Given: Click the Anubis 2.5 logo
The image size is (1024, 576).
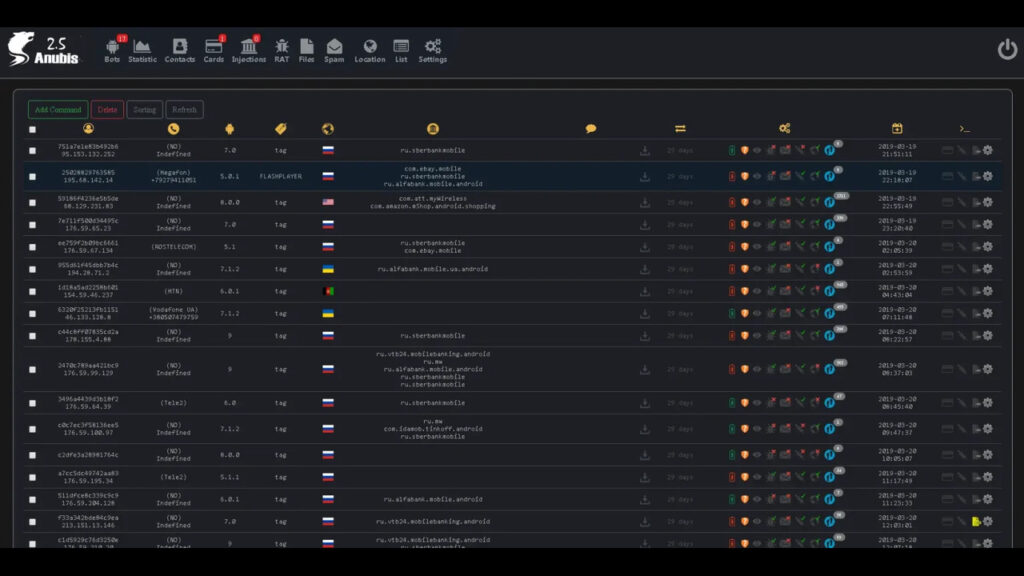Looking at the screenshot, I should point(43,49).
